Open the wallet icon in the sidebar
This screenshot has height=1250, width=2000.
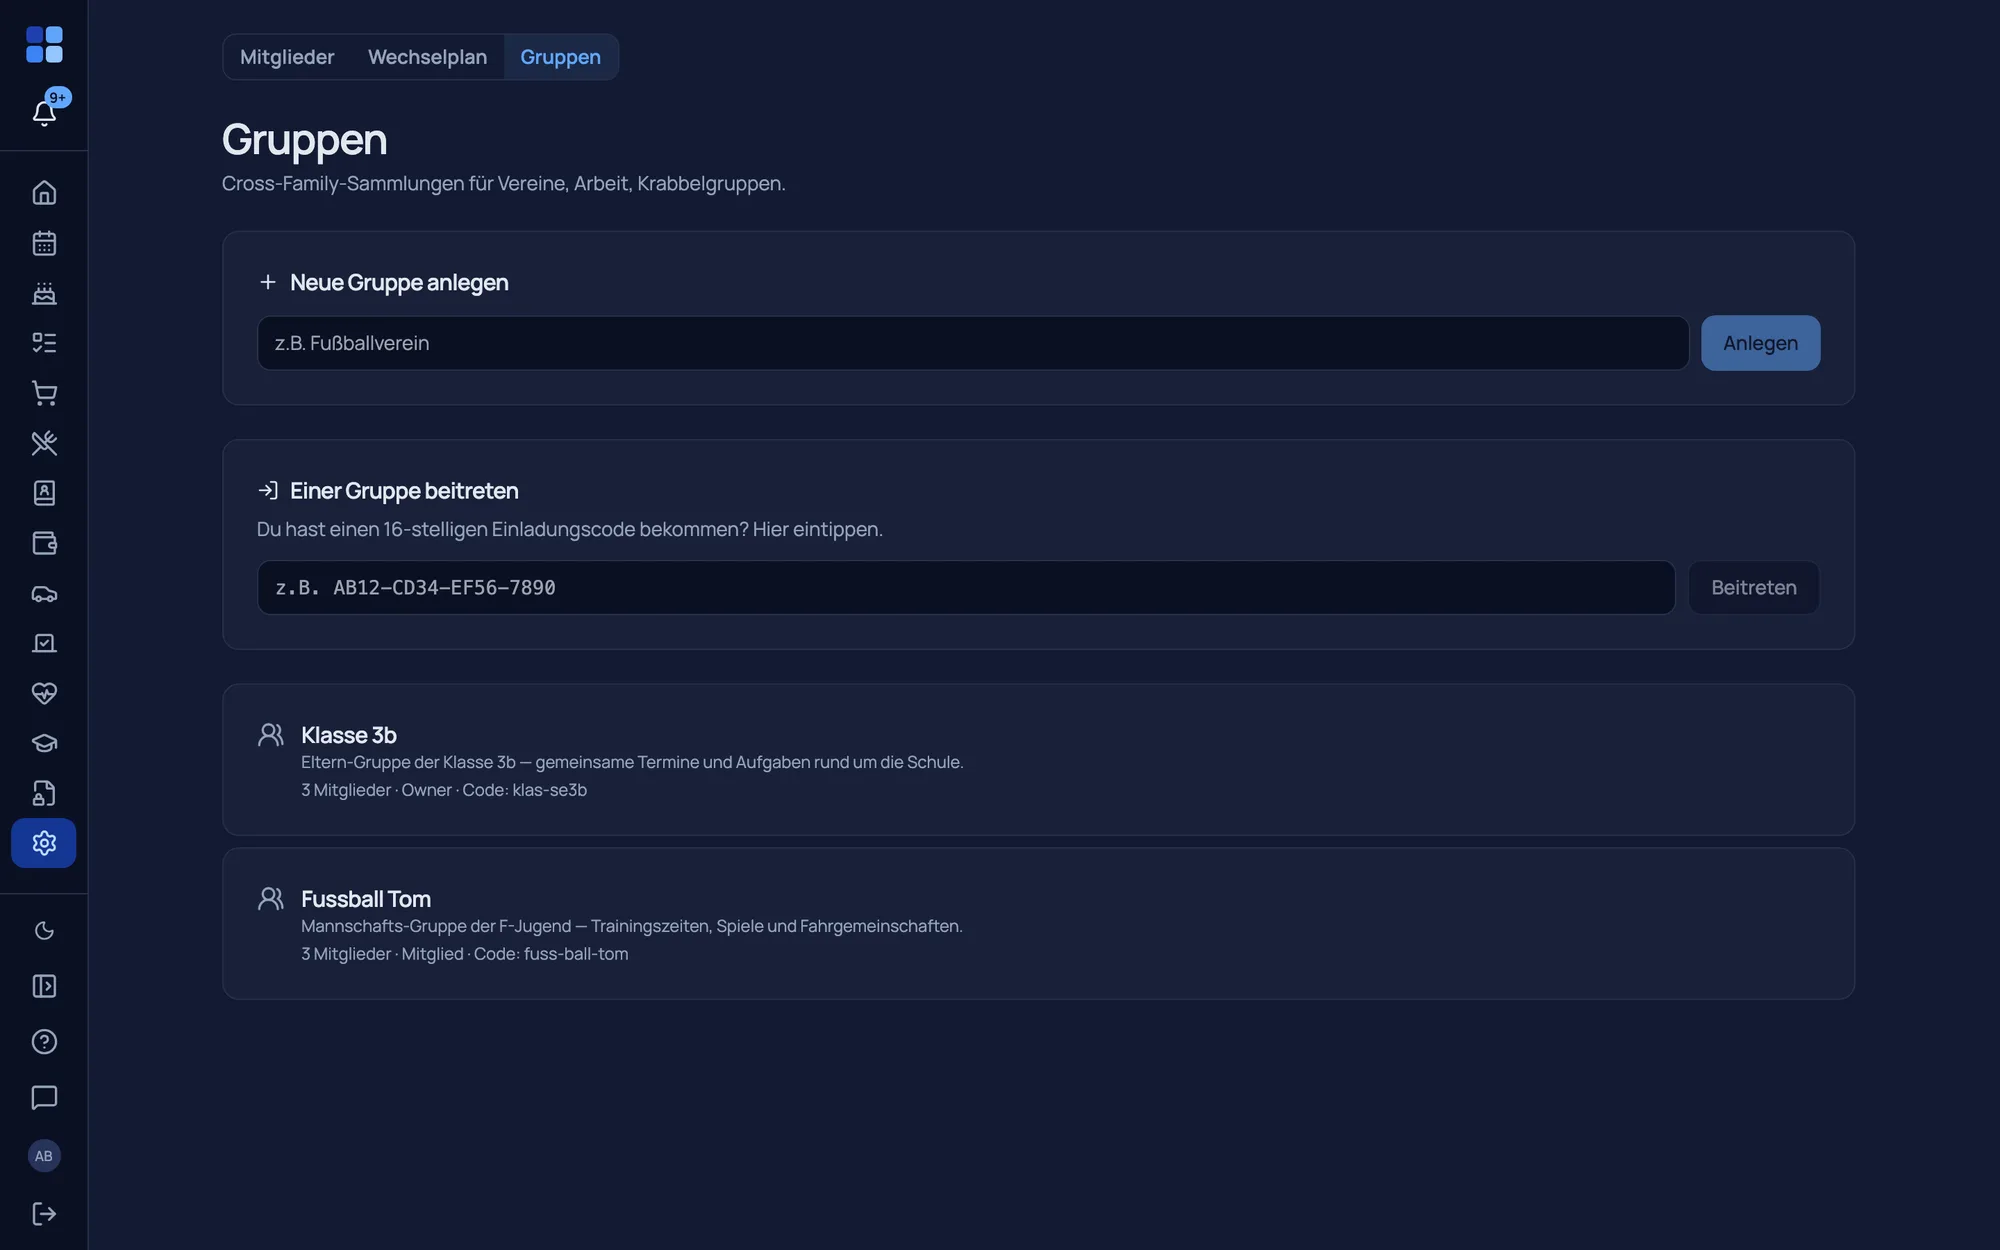[x=44, y=543]
